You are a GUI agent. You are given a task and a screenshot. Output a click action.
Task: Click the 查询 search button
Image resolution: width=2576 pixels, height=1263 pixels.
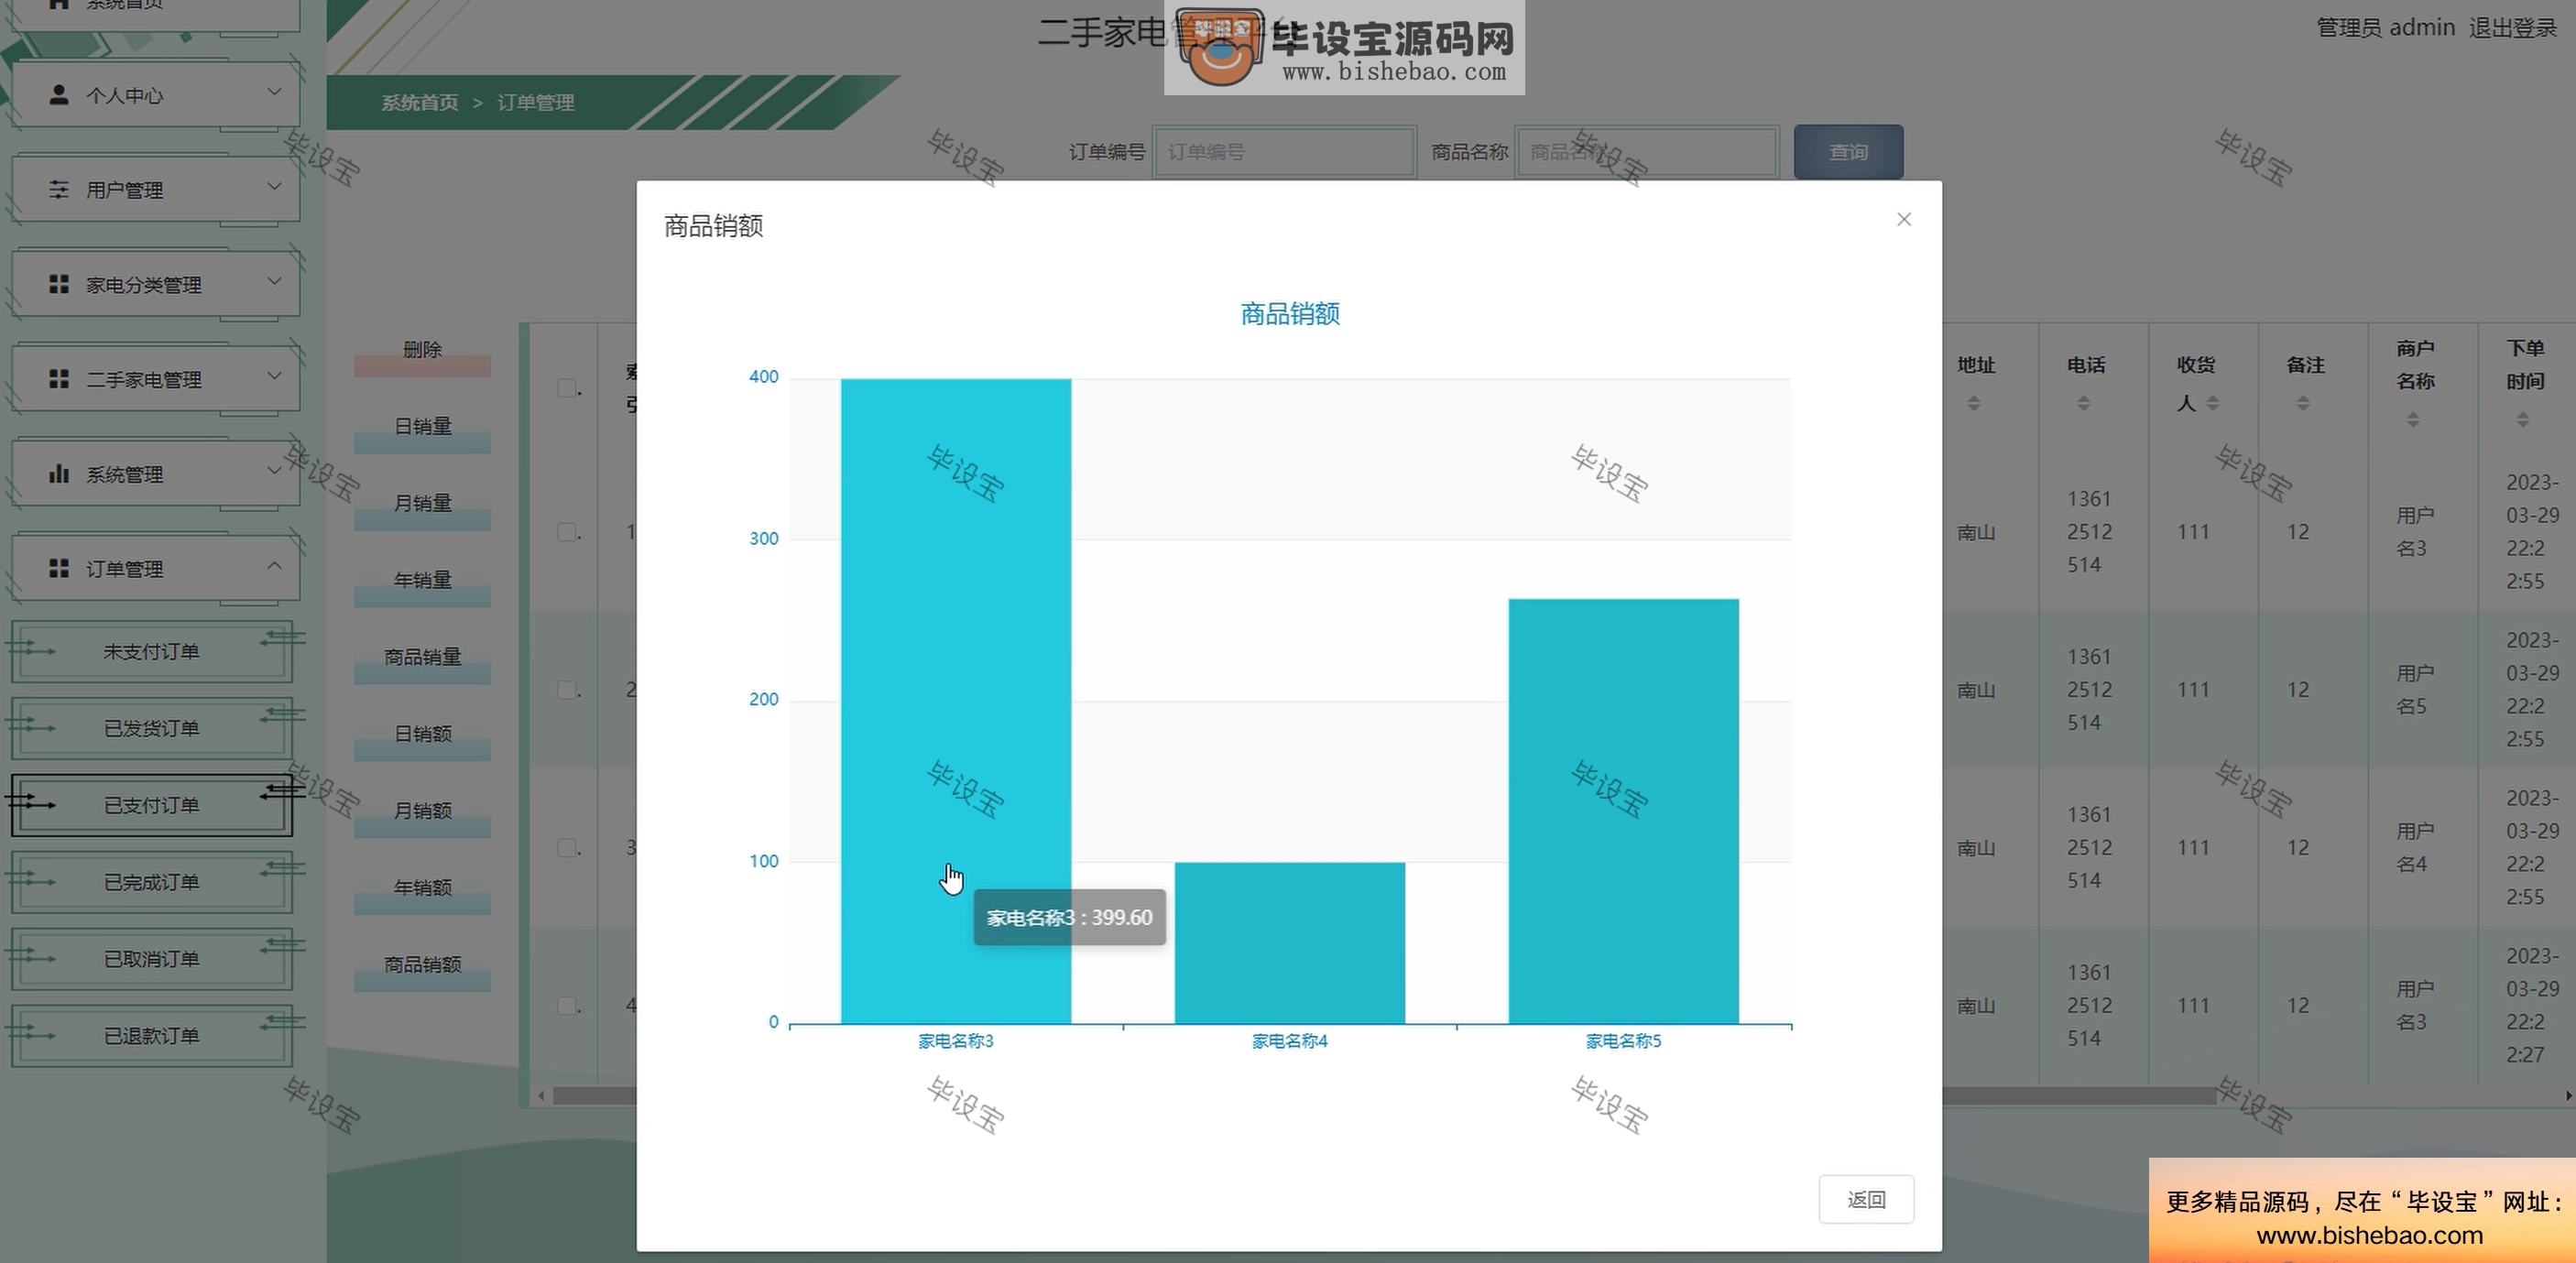(x=1848, y=152)
